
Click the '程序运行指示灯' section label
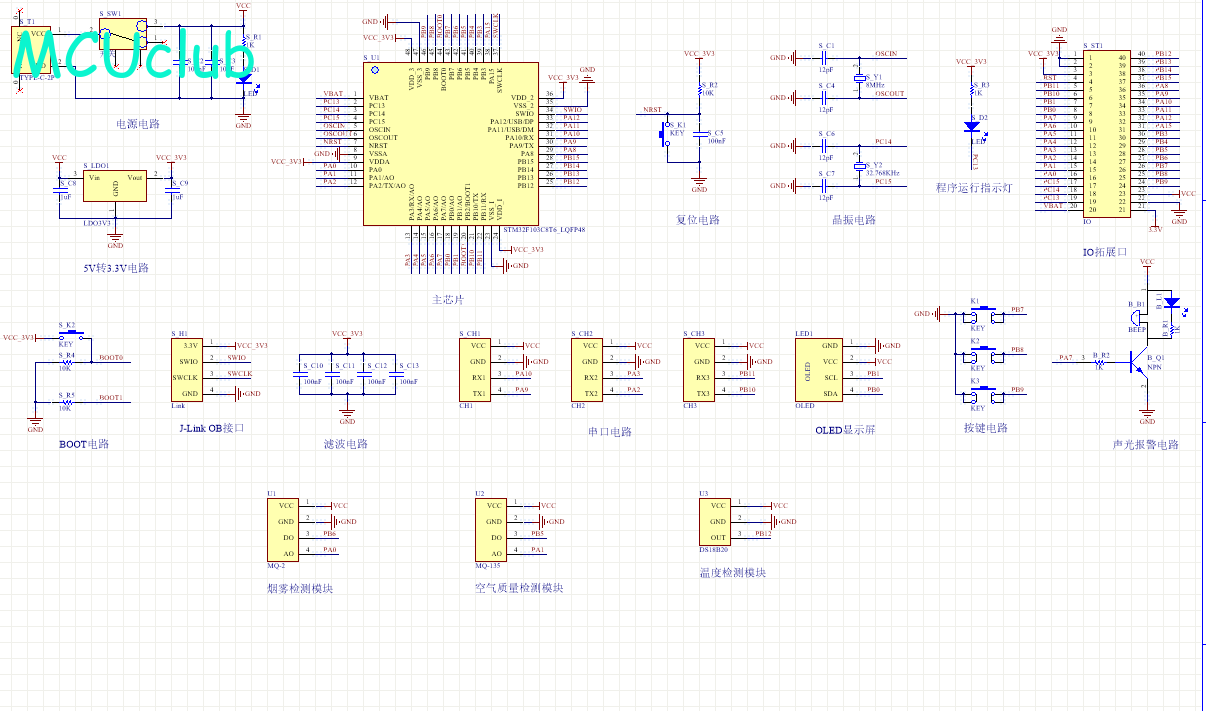(974, 187)
